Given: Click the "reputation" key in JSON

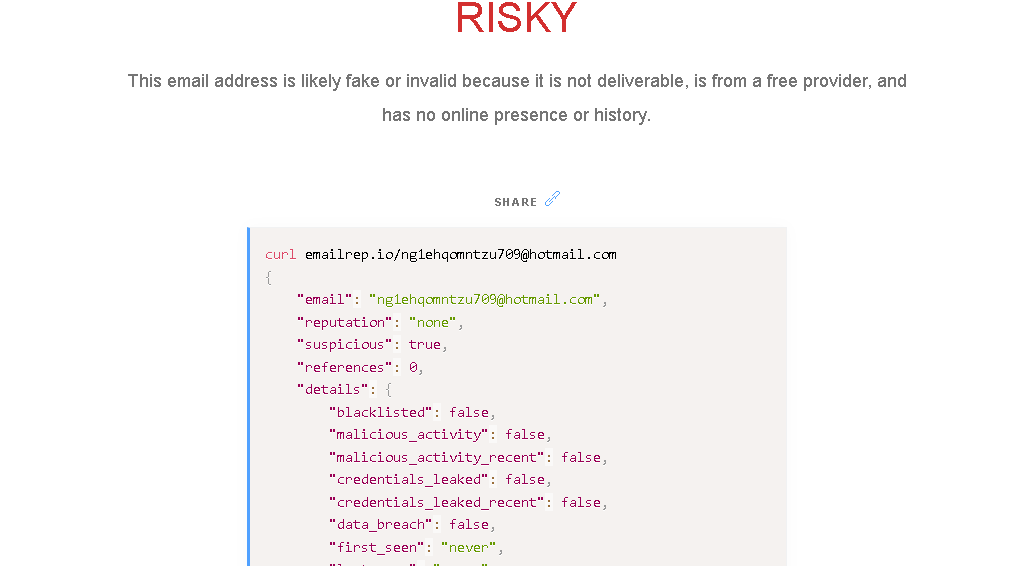Looking at the screenshot, I should [x=345, y=323].
